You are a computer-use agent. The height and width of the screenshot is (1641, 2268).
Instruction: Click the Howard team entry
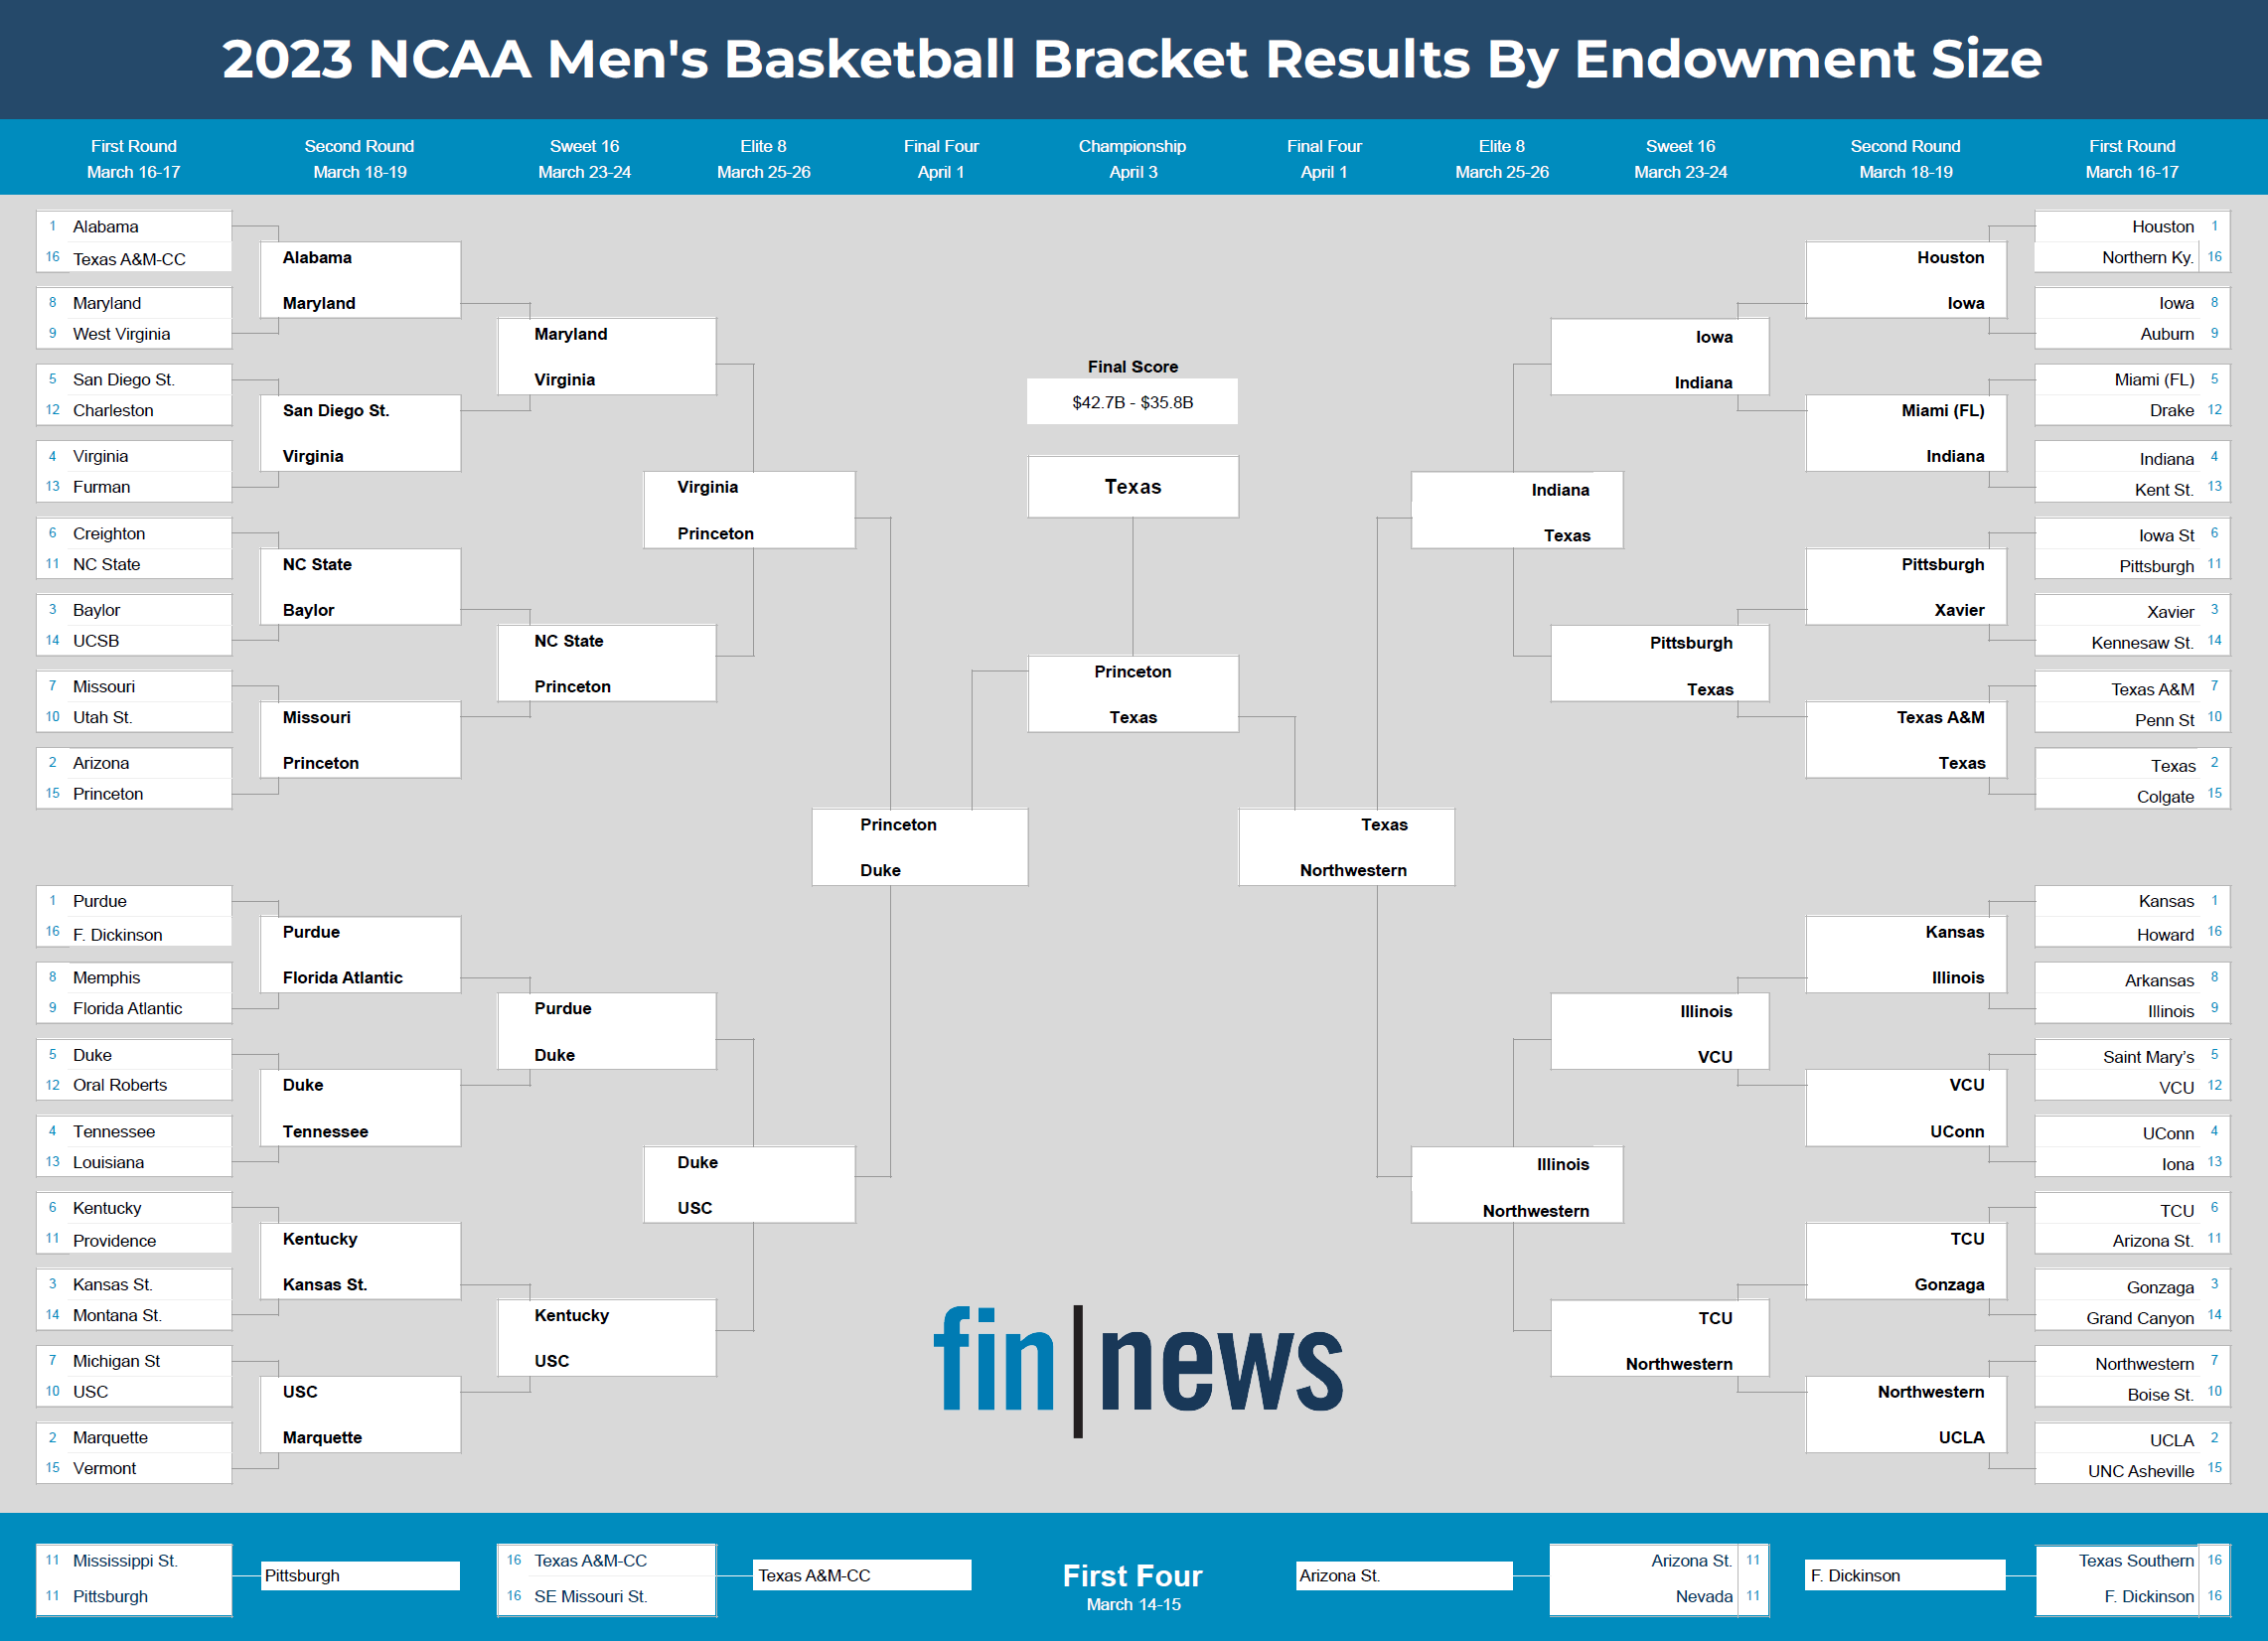coord(2164,935)
